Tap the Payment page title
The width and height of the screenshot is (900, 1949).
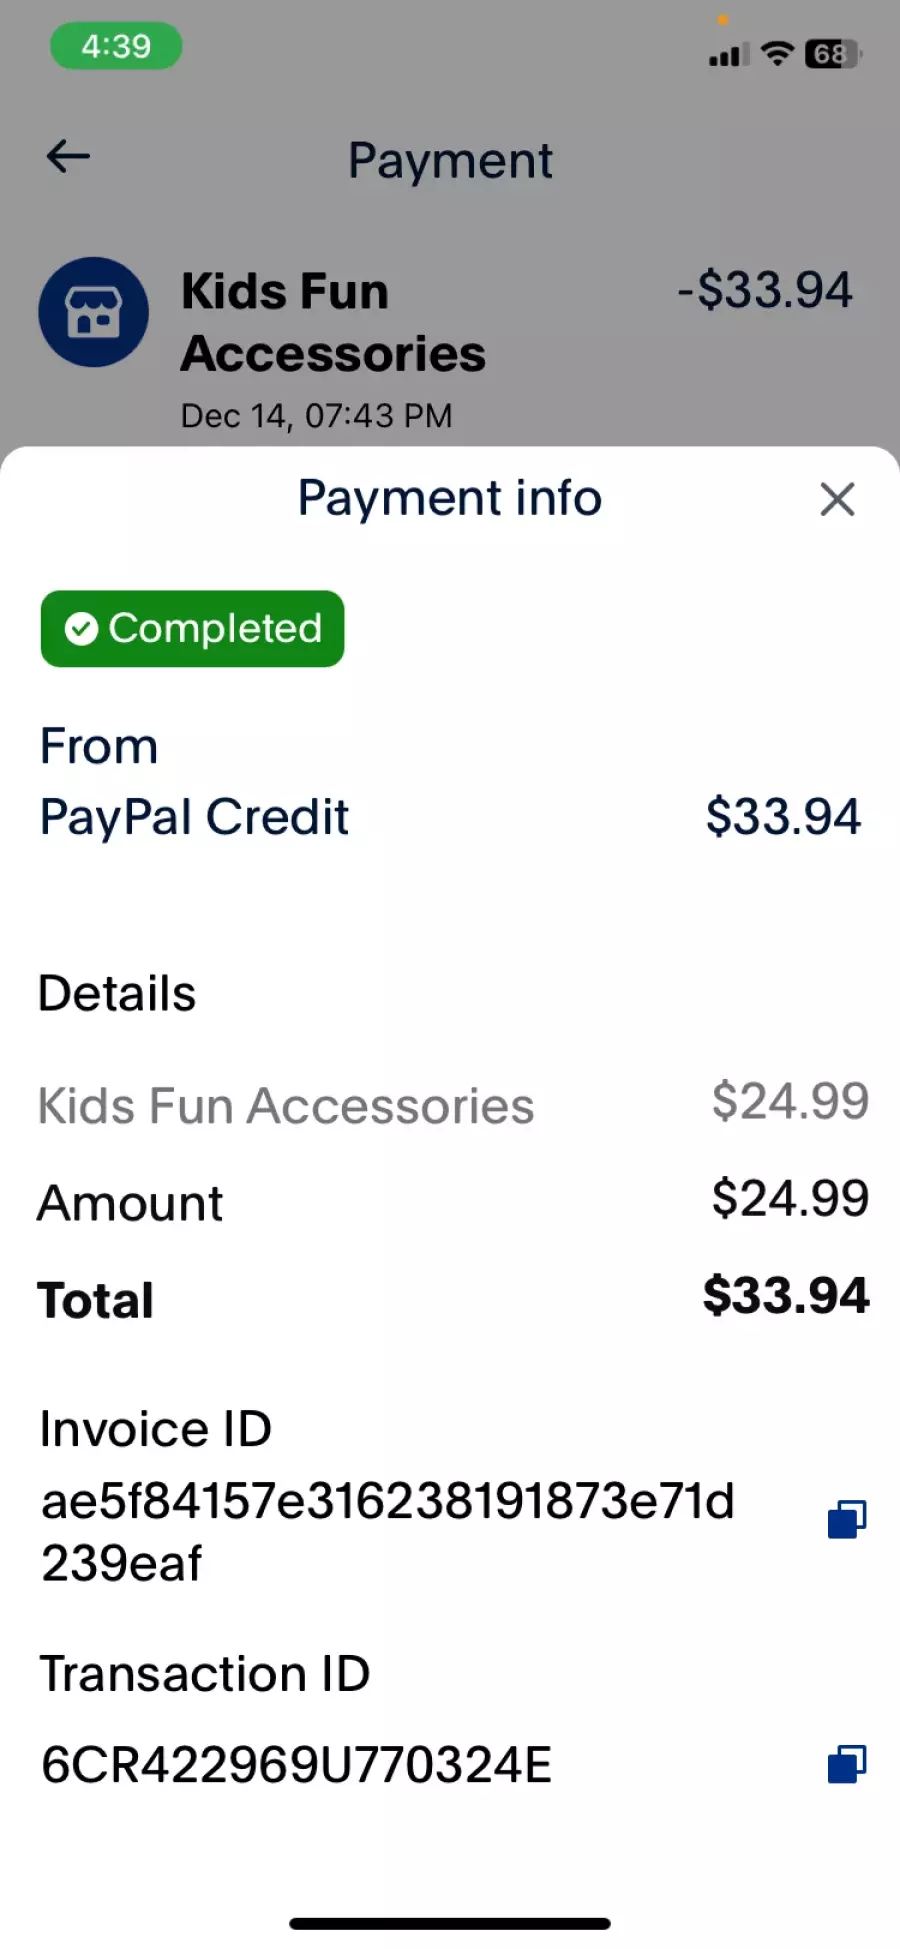tap(450, 160)
